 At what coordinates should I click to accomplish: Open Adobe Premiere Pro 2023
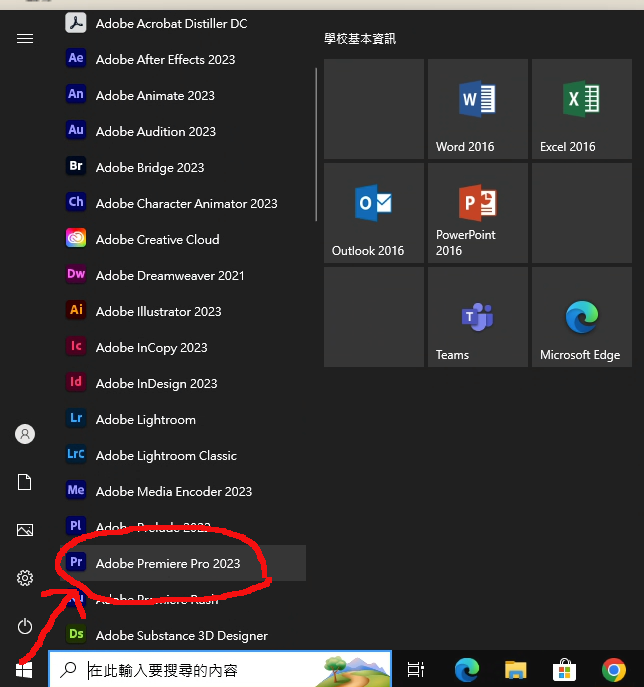click(167, 563)
